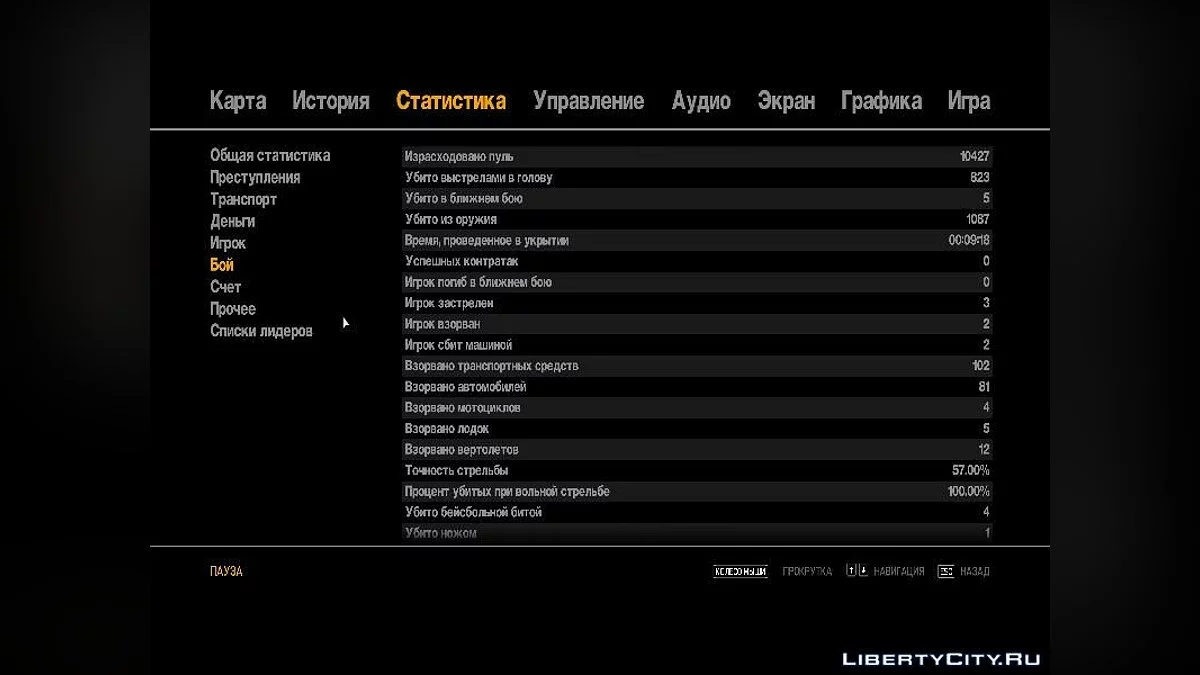
Task: Open the Аудио settings tab
Action: 702,100
